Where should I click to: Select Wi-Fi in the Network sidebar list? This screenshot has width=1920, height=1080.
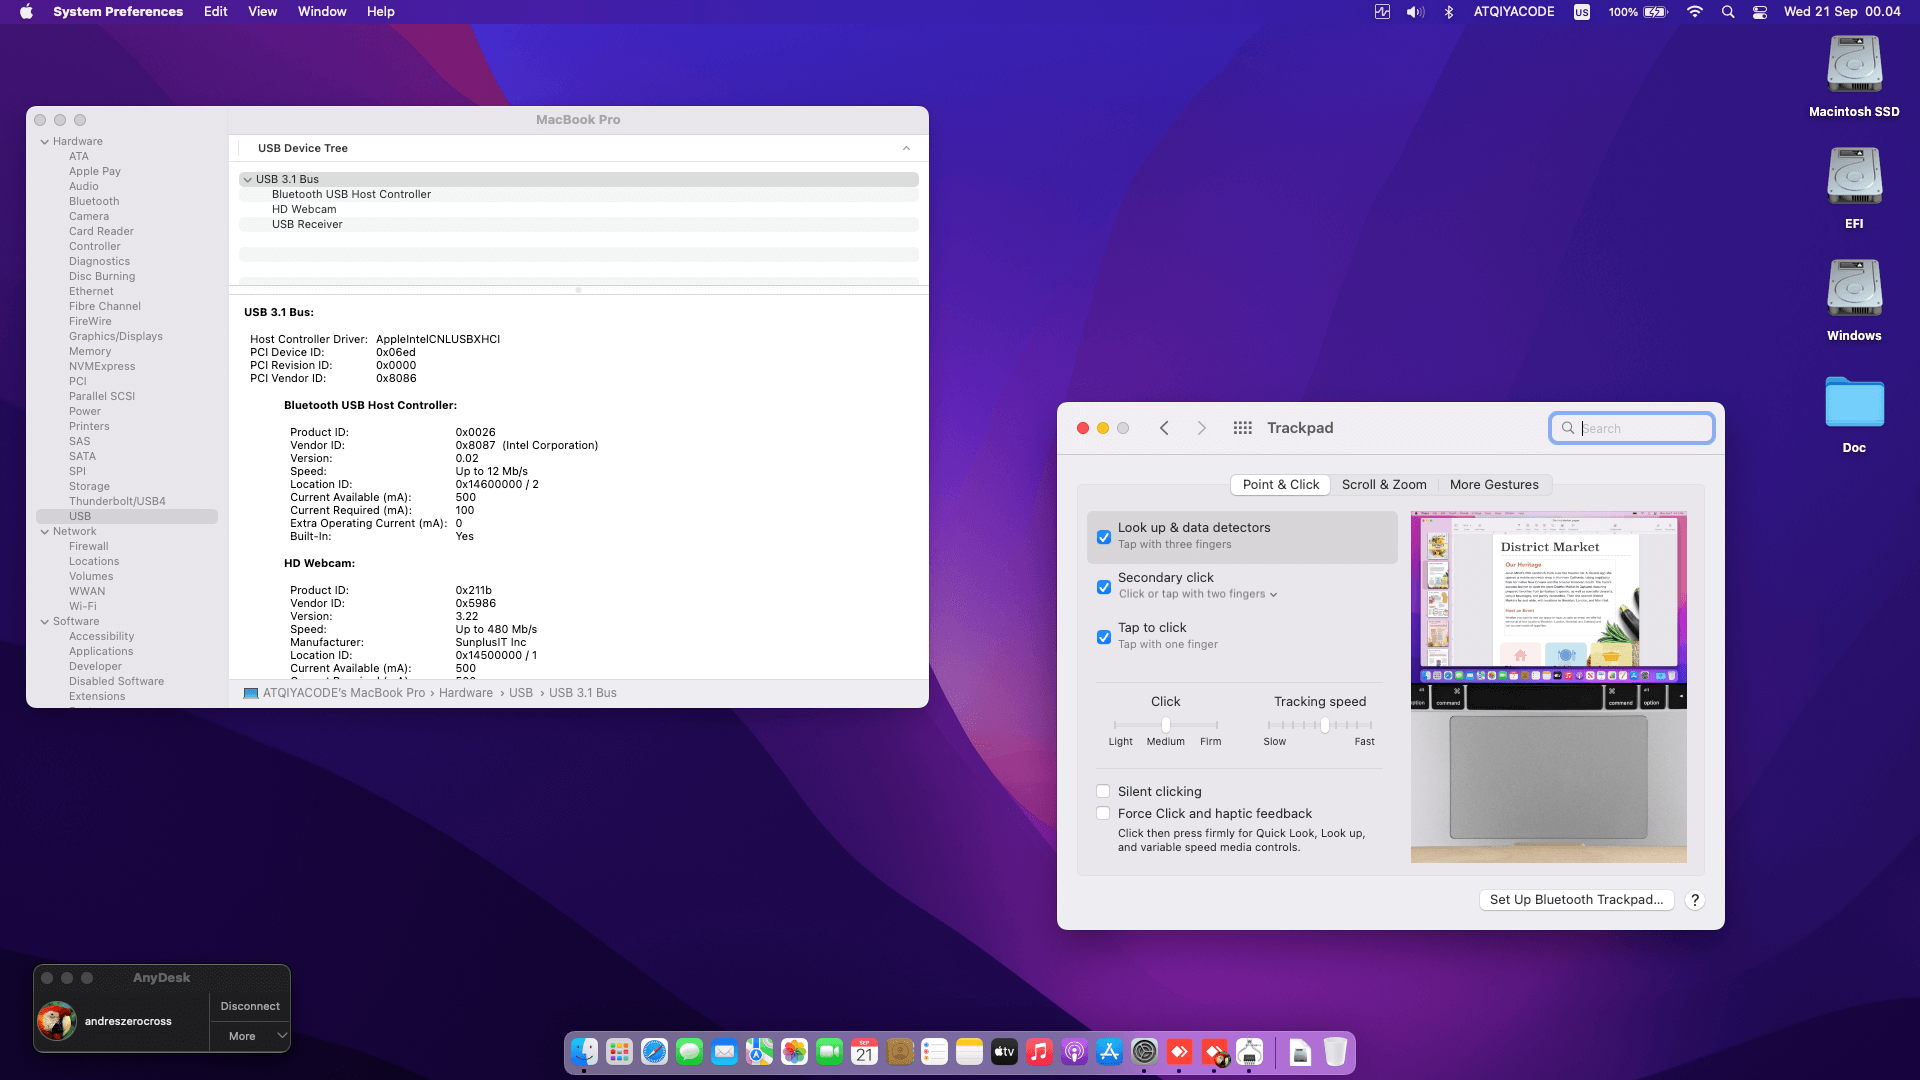[83, 607]
